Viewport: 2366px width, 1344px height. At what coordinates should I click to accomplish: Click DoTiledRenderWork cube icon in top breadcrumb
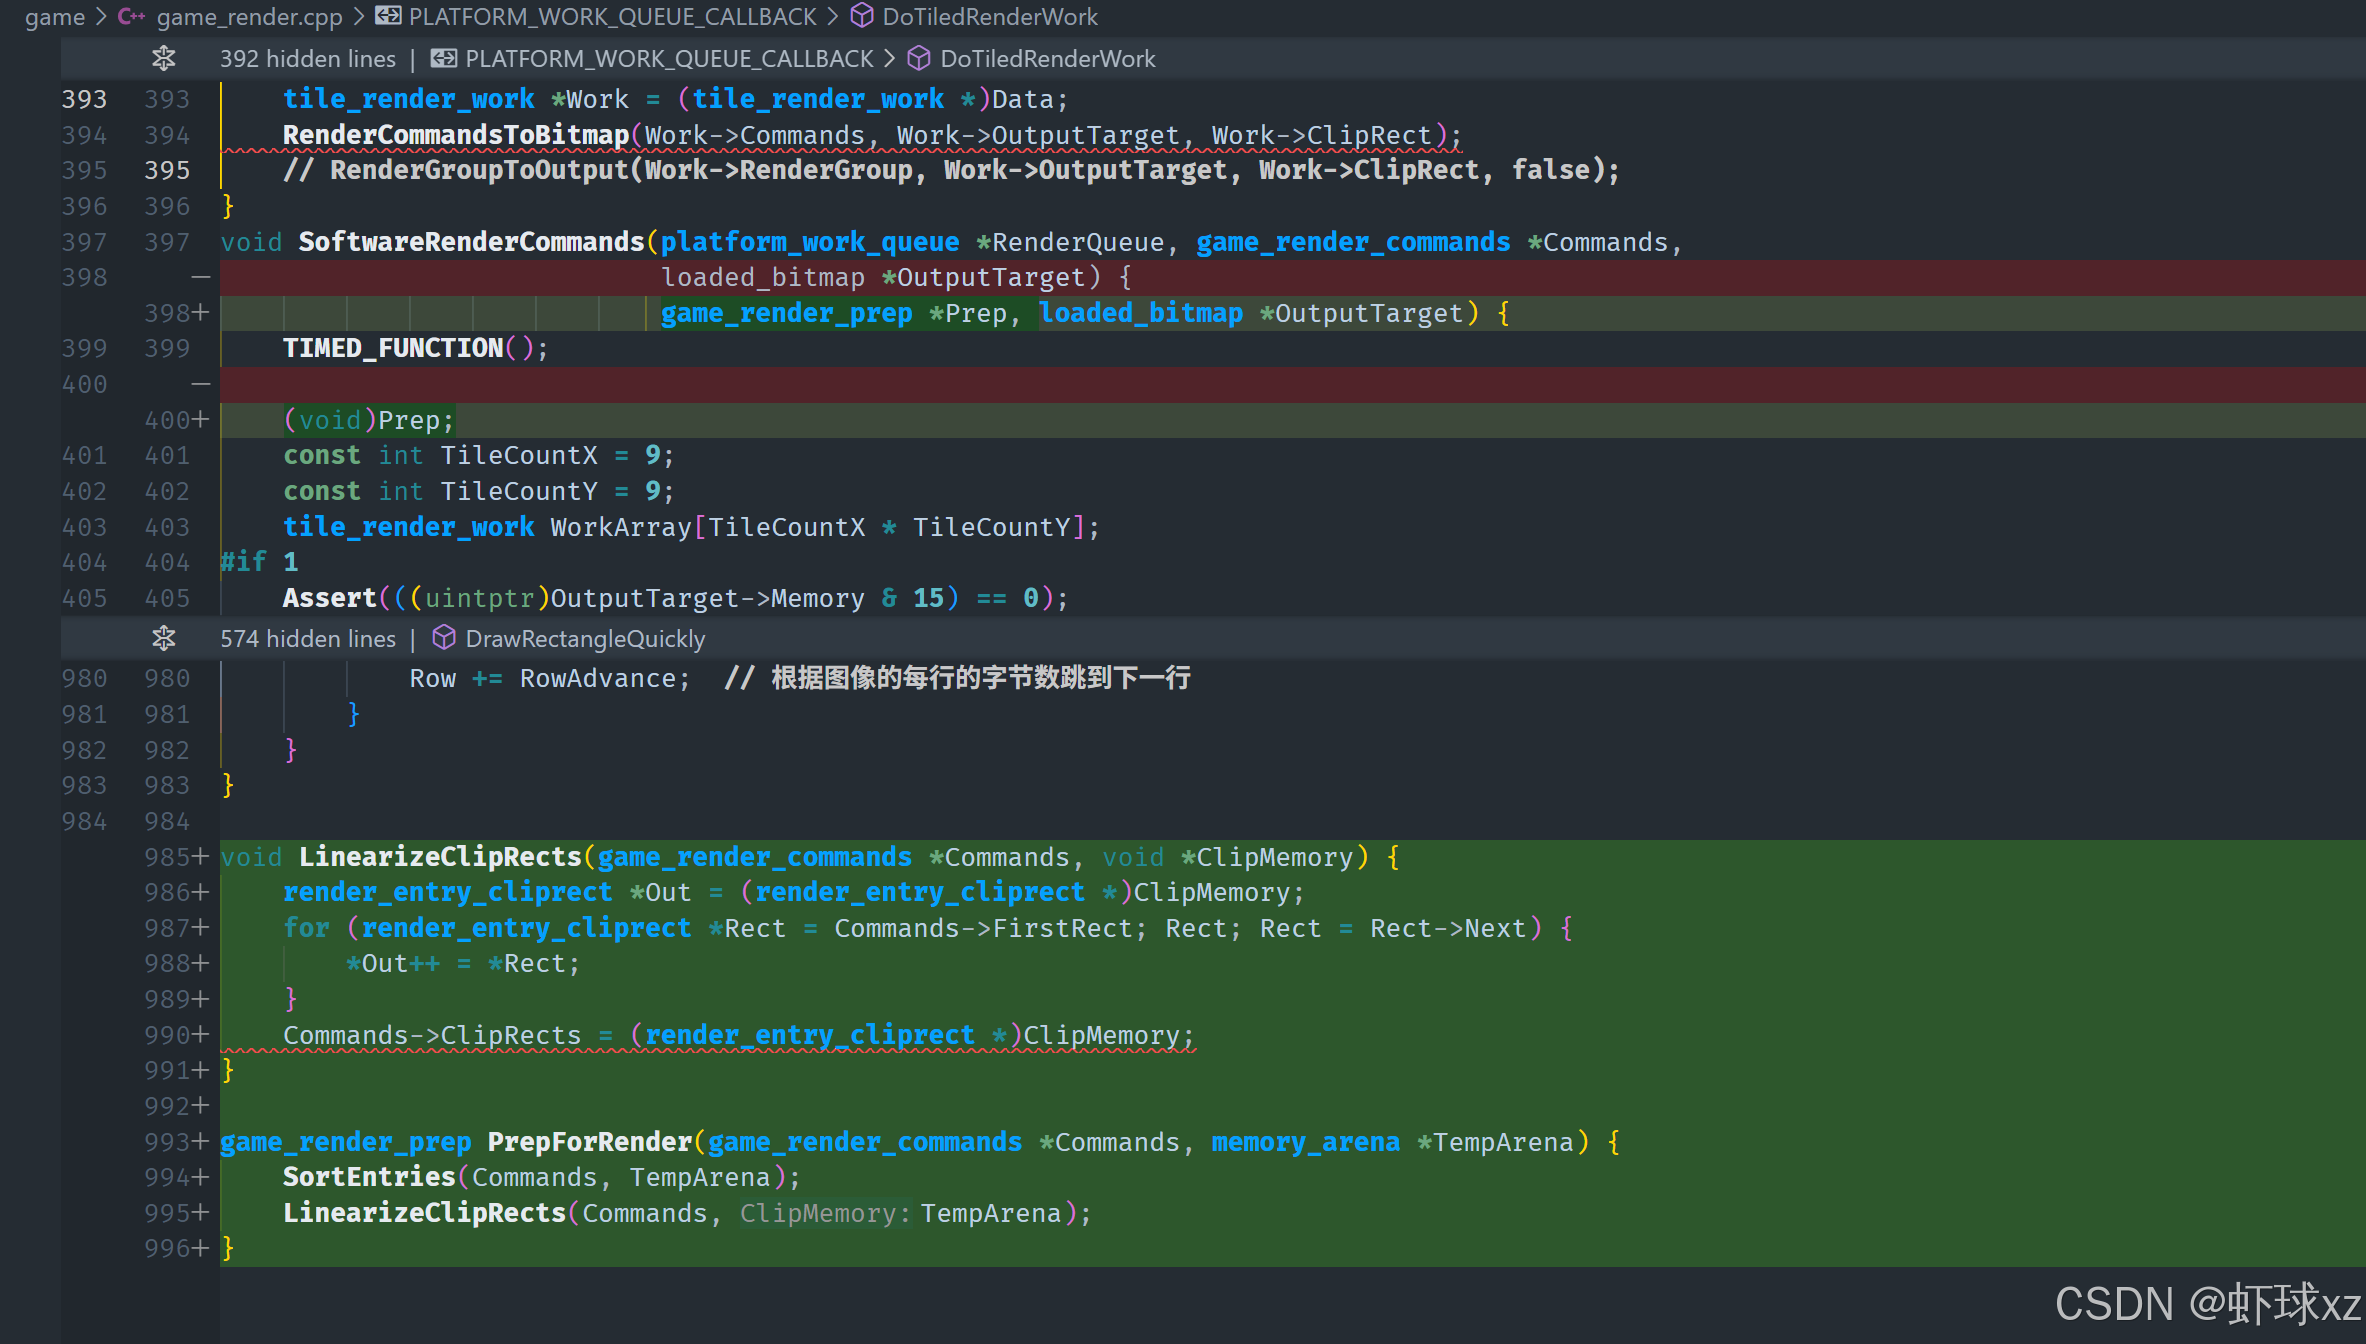[x=861, y=17]
